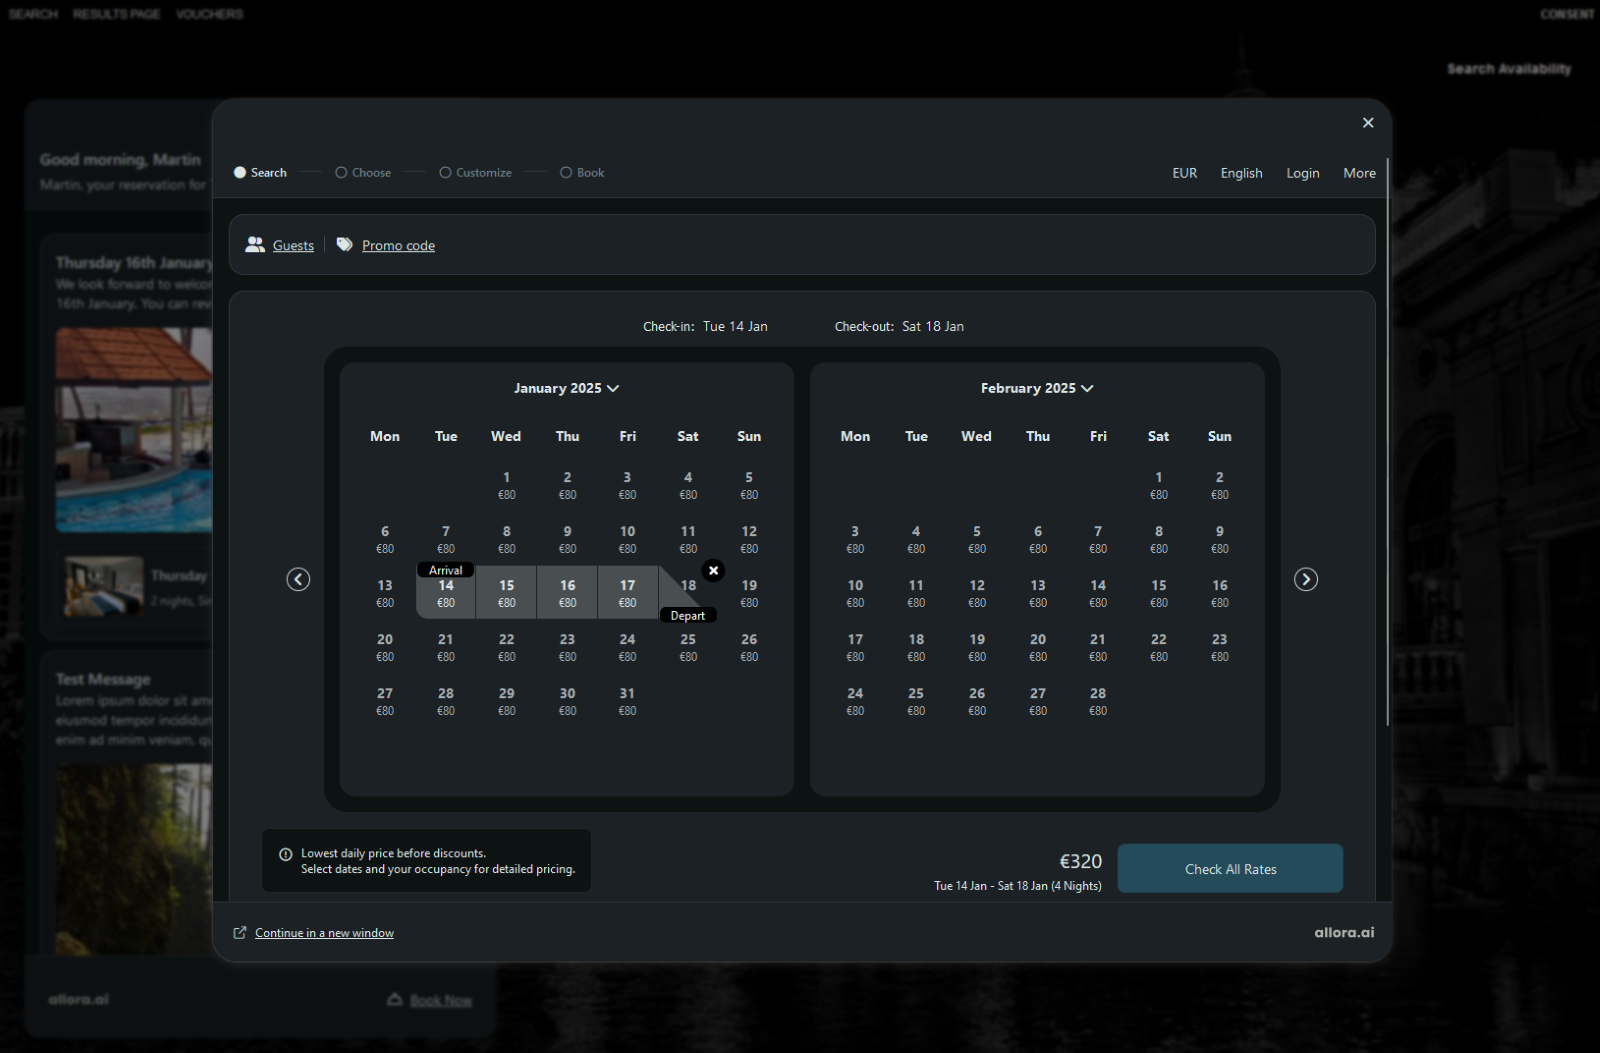Click the allora.ai logo in background footer

[x=78, y=999]
